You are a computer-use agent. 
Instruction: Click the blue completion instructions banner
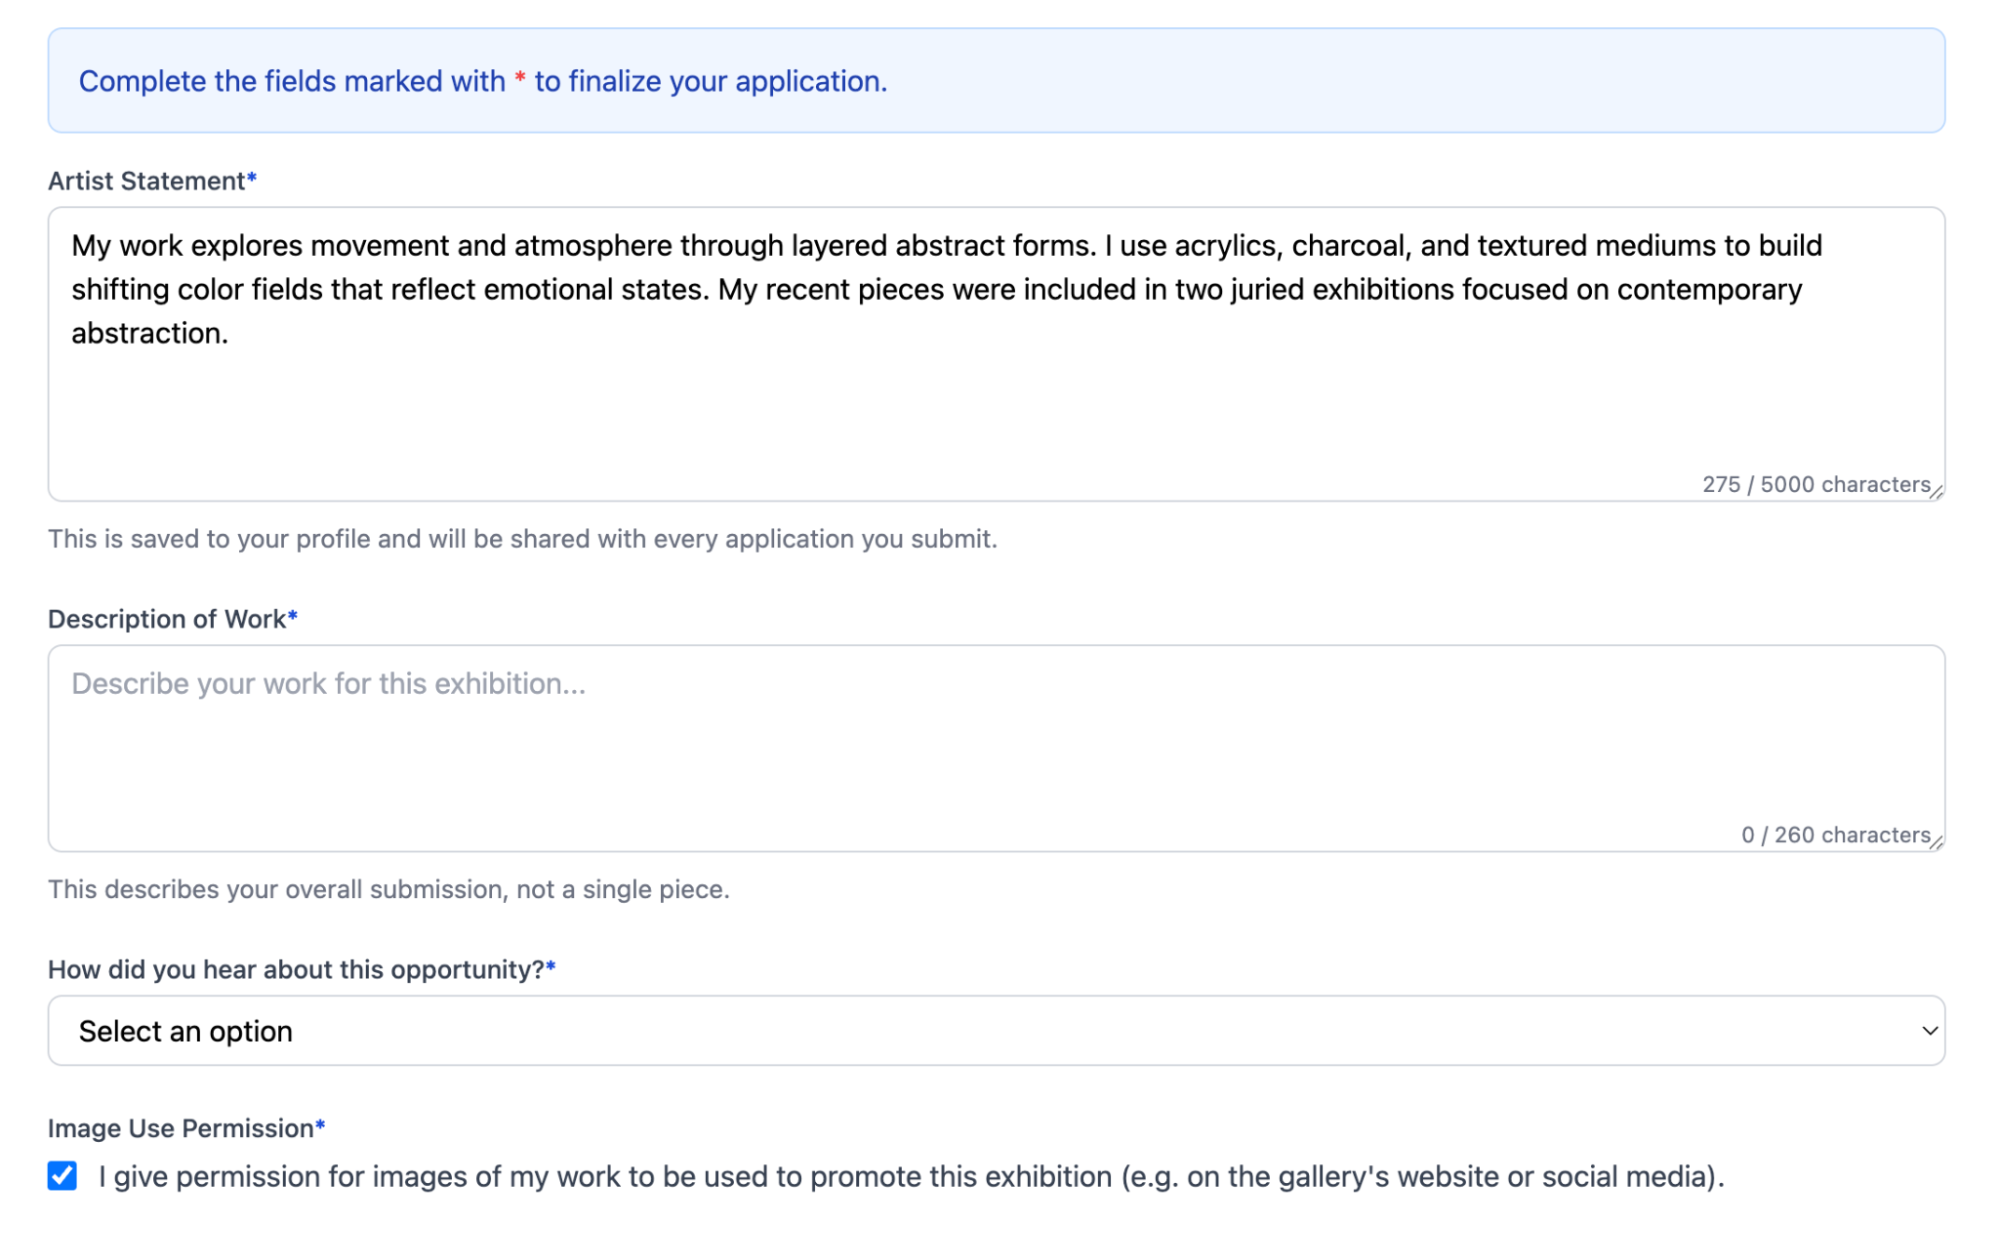pyautogui.click(x=996, y=81)
